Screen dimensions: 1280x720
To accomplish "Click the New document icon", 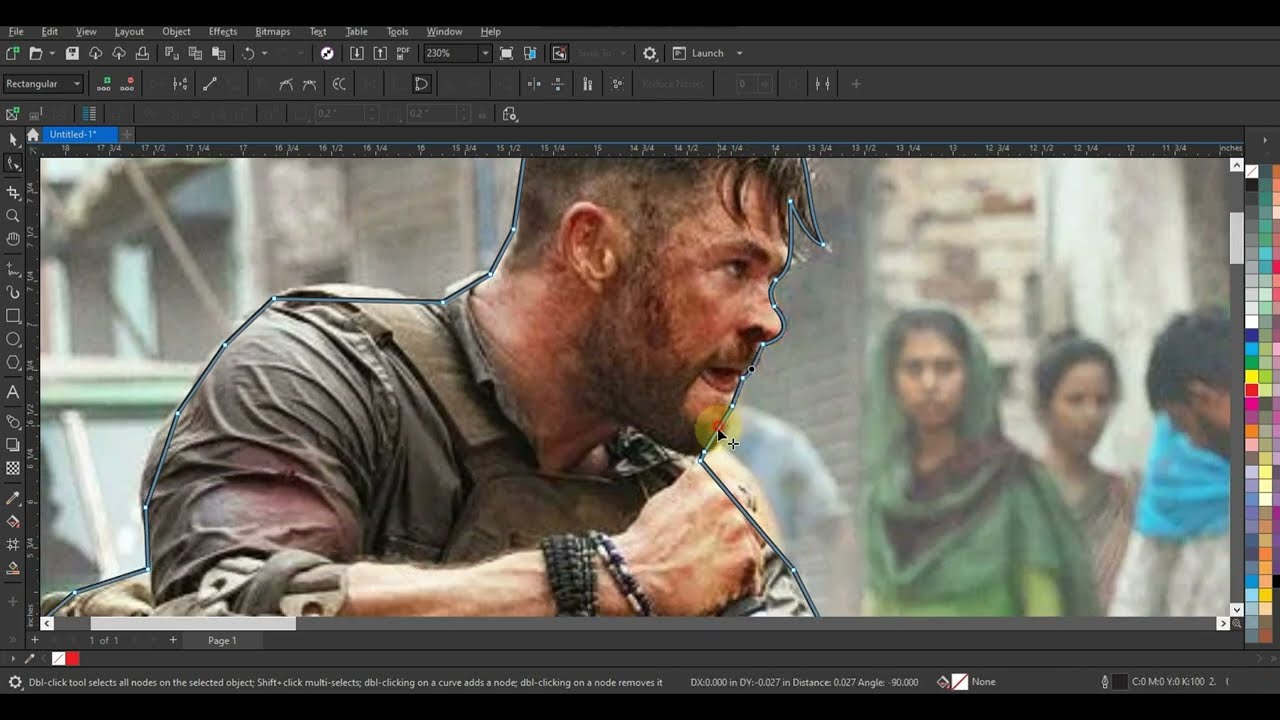I will (12, 53).
